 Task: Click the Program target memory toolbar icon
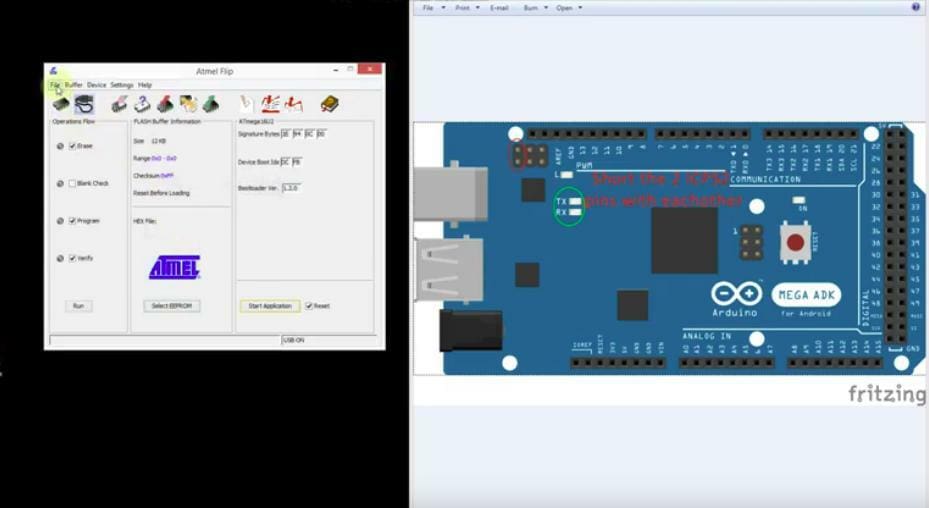click(165, 104)
